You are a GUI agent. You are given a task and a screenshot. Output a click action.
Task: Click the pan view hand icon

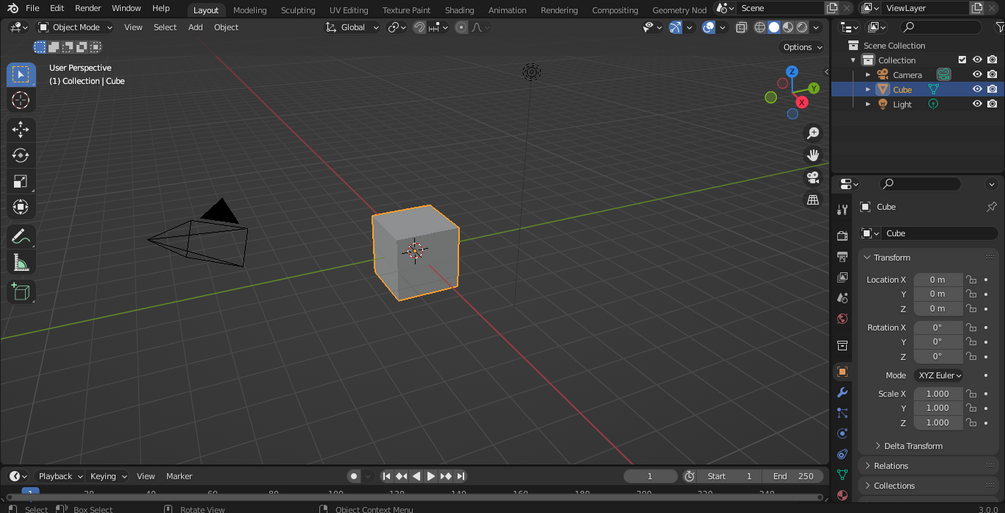coord(813,155)
